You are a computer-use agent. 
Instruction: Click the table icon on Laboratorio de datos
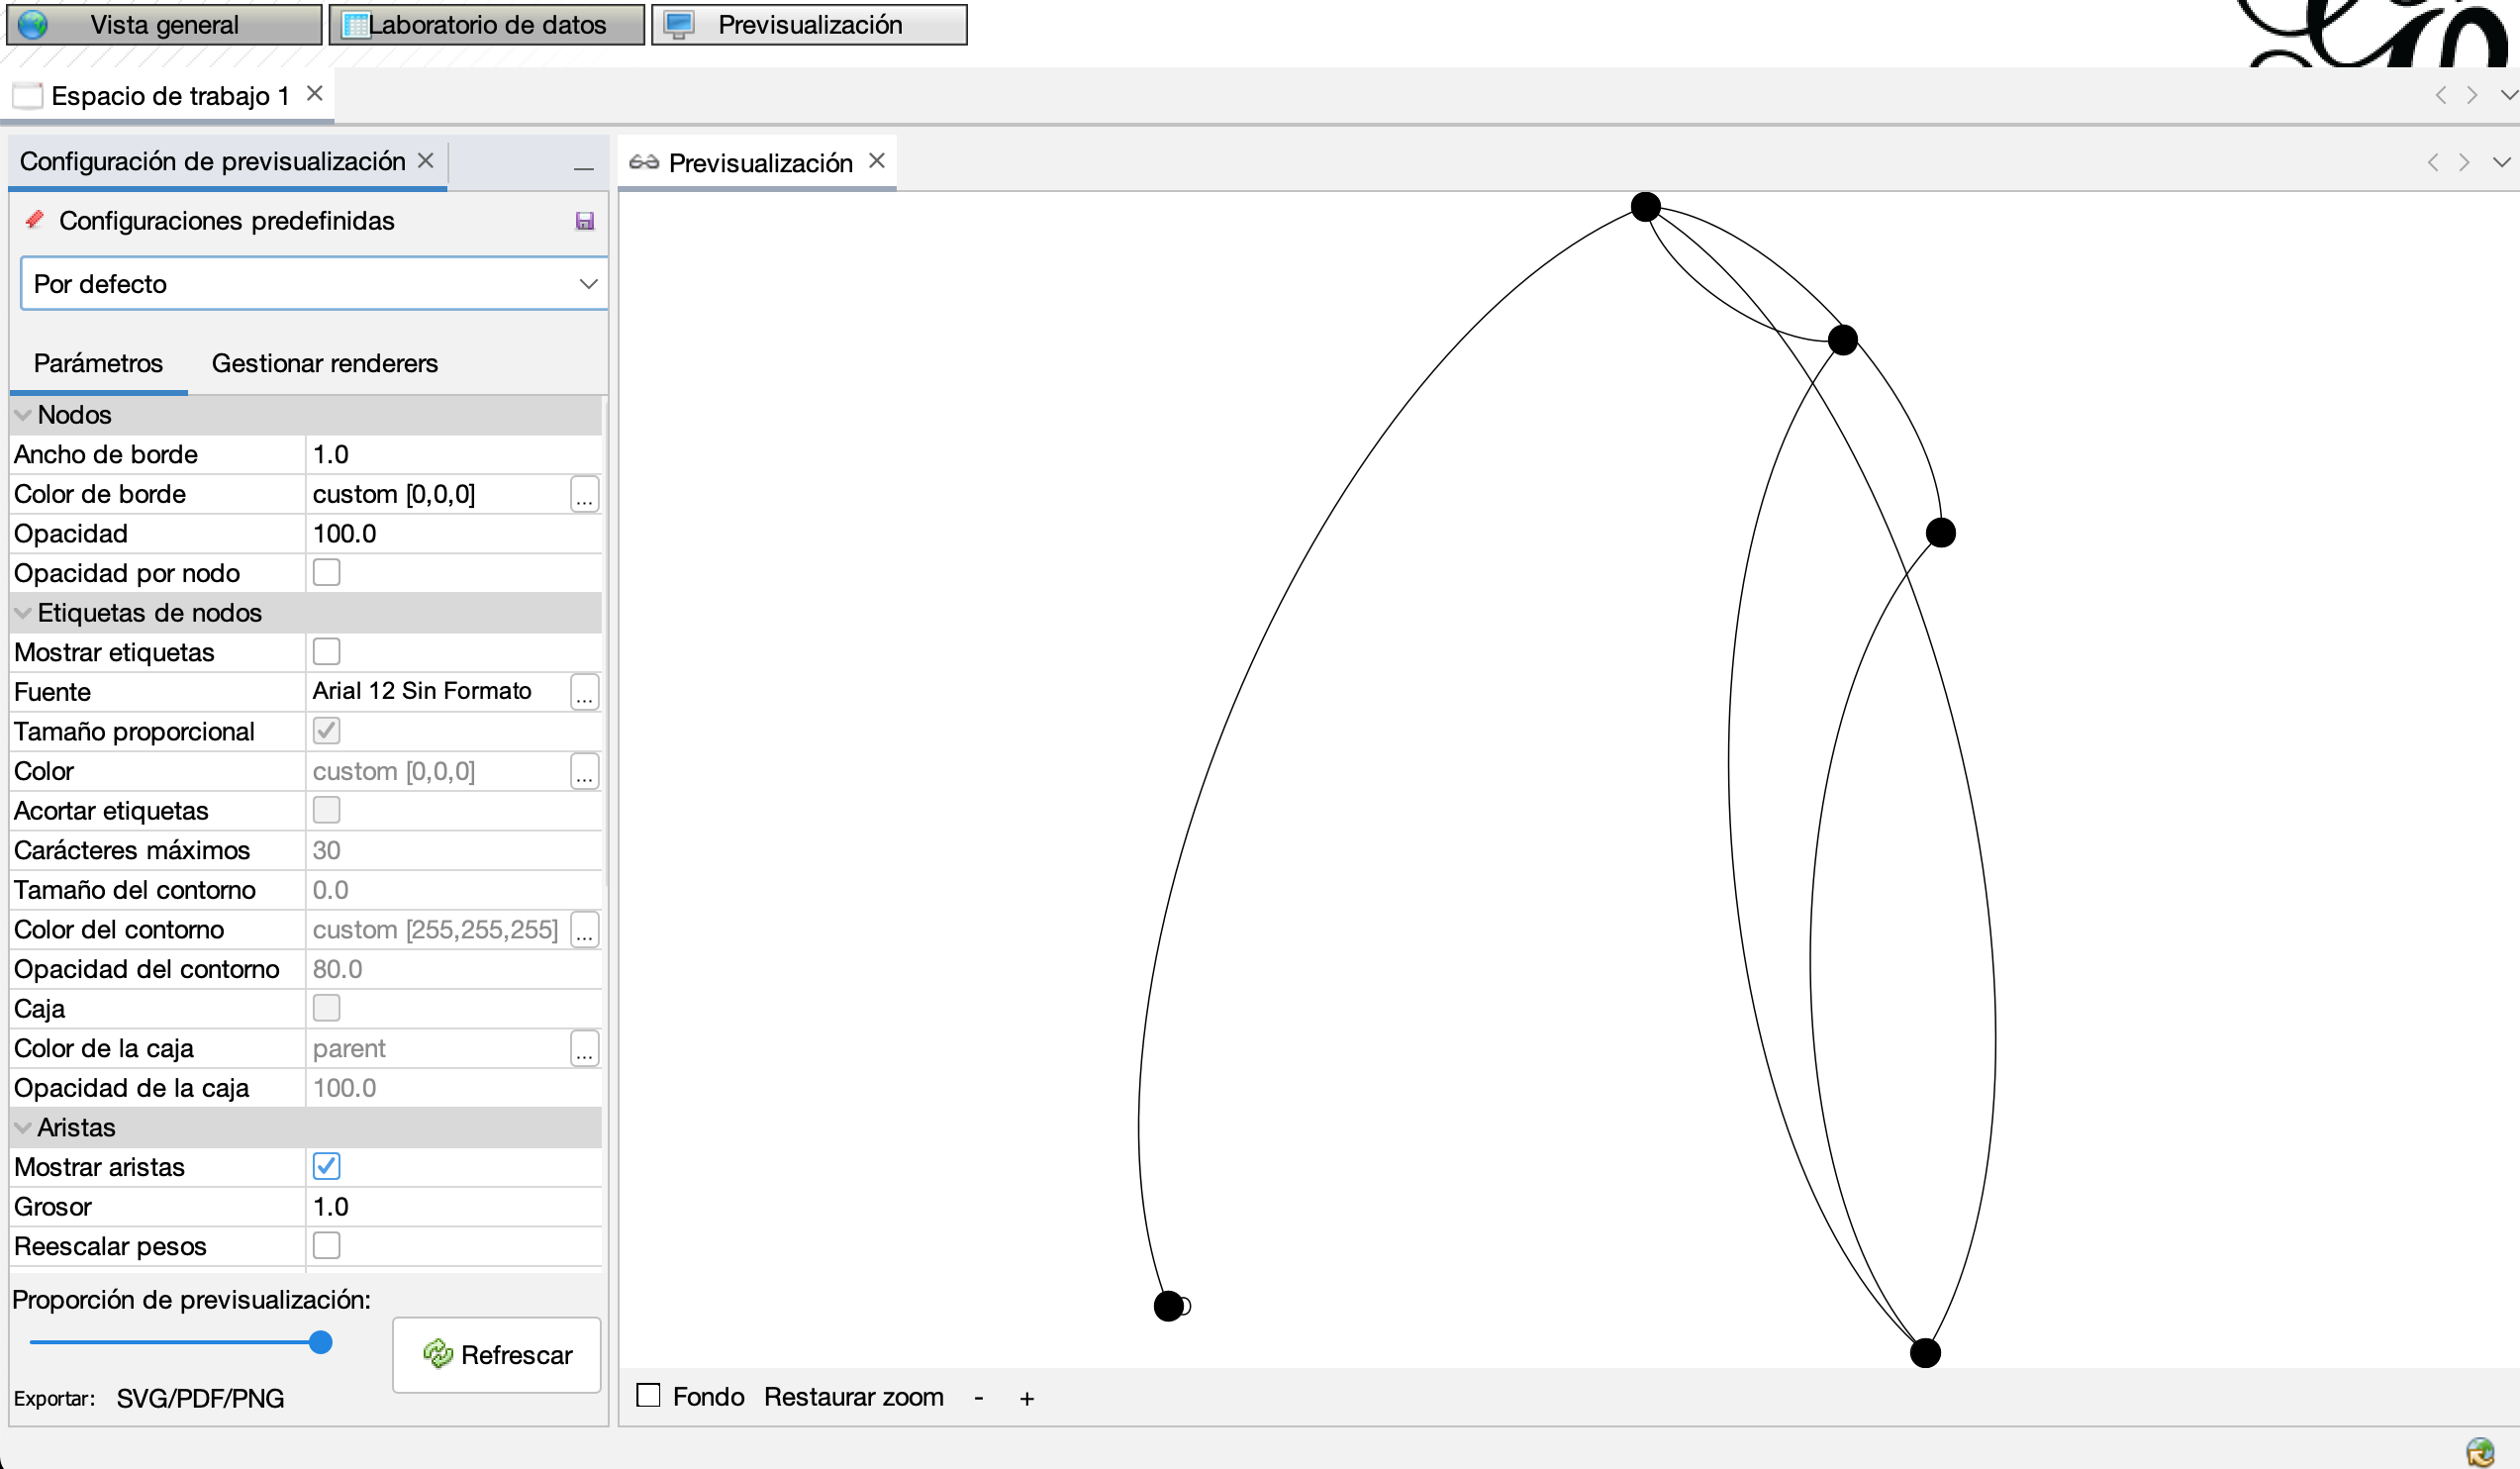(x=355, y=25)
